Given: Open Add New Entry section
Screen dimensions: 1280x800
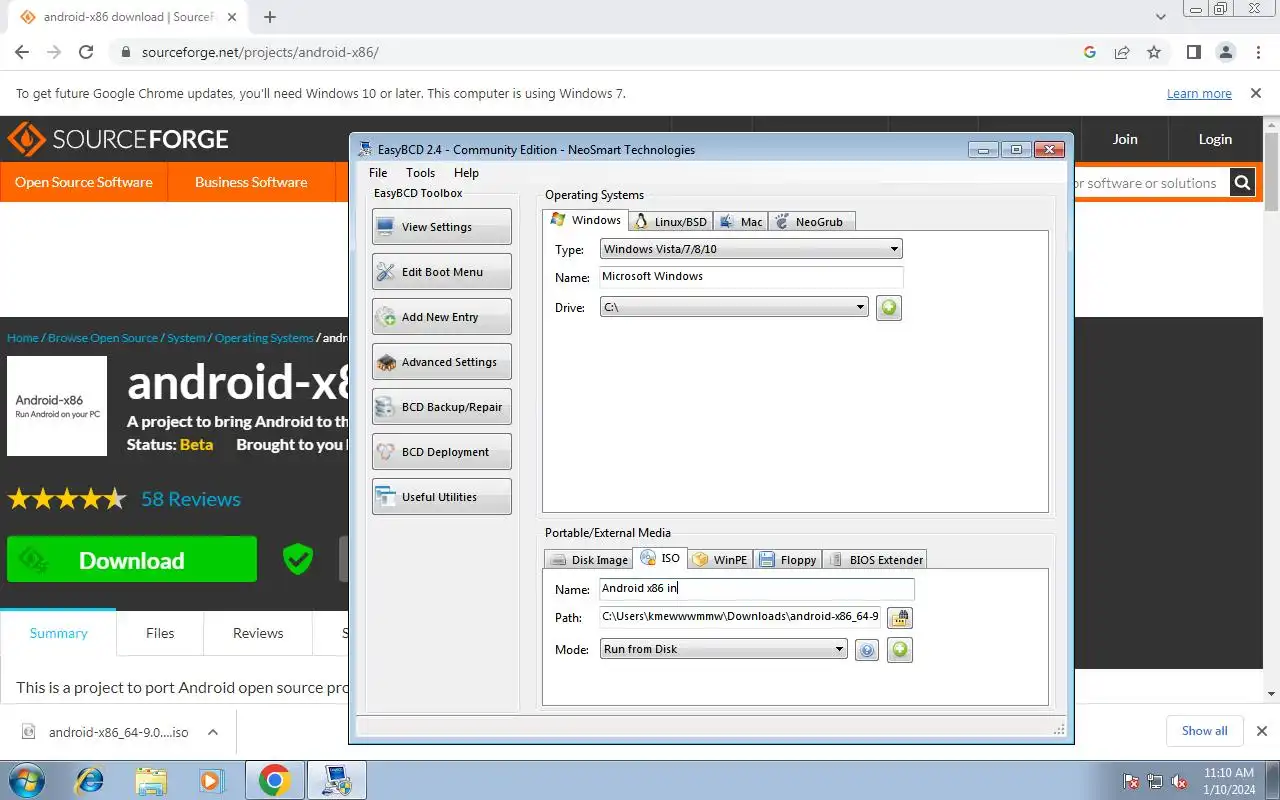Looking at the screenshot, I should 441,317.
